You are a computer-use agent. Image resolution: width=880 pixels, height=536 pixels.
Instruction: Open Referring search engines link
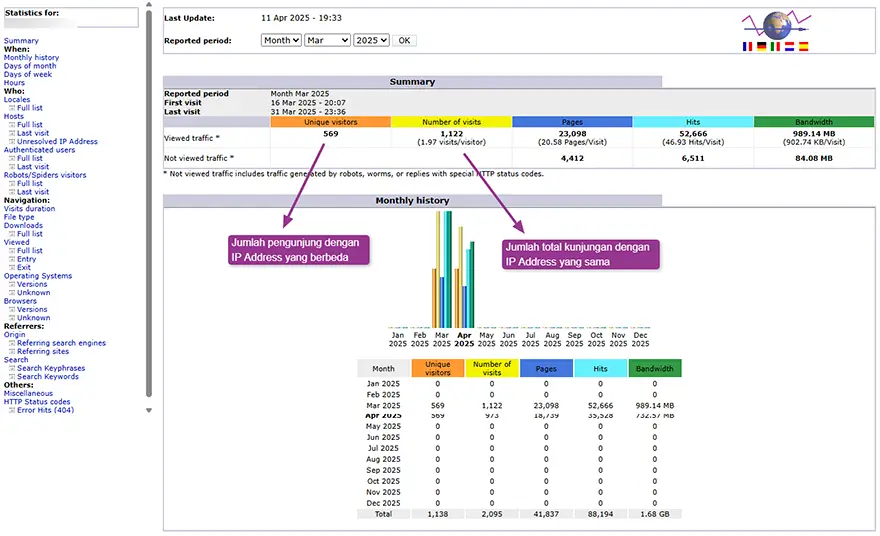61,343
